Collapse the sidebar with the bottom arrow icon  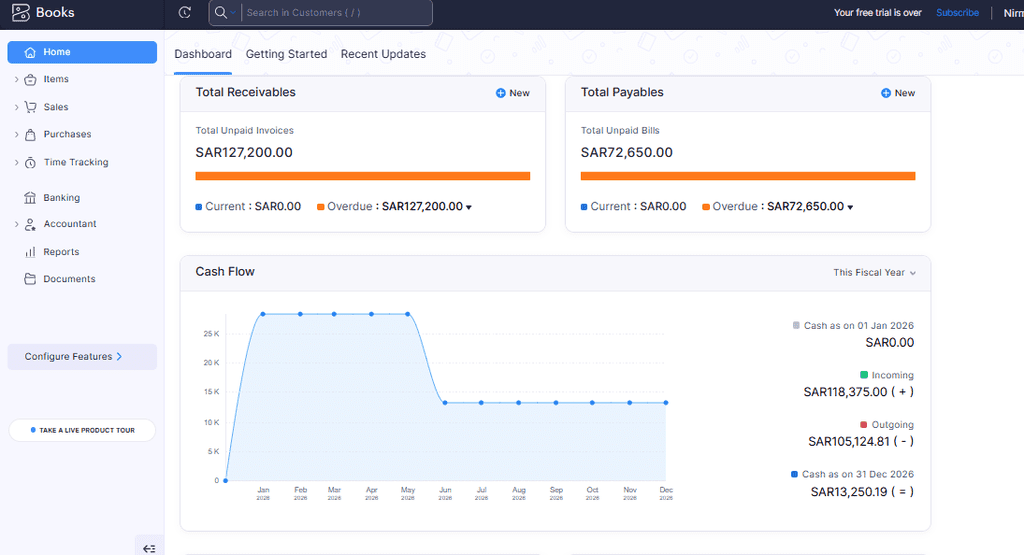149,547
